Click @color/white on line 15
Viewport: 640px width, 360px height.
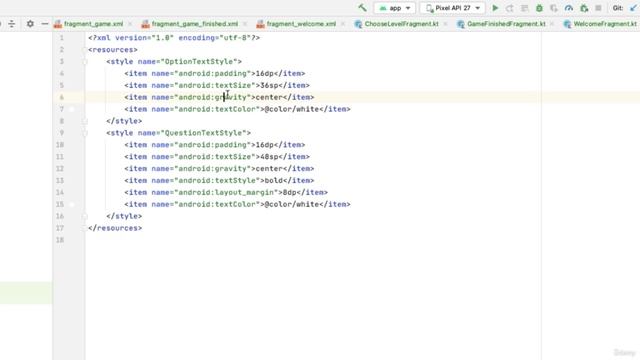click(292, 204)
